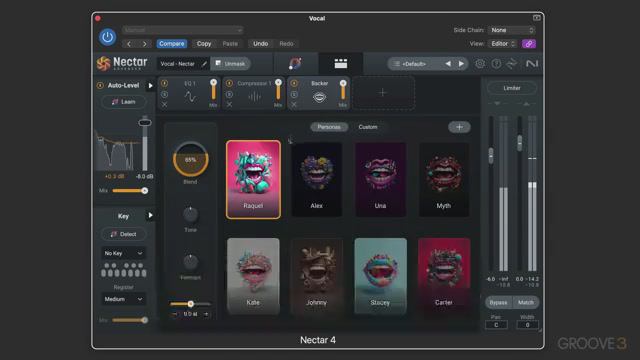Click the Copy button

tap(204, 44)
